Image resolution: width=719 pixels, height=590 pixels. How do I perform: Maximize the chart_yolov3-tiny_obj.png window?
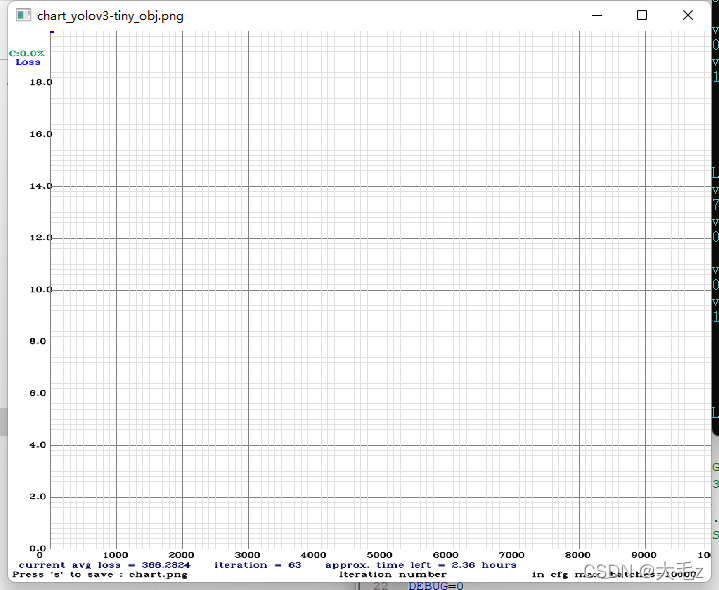pos(642,15)
